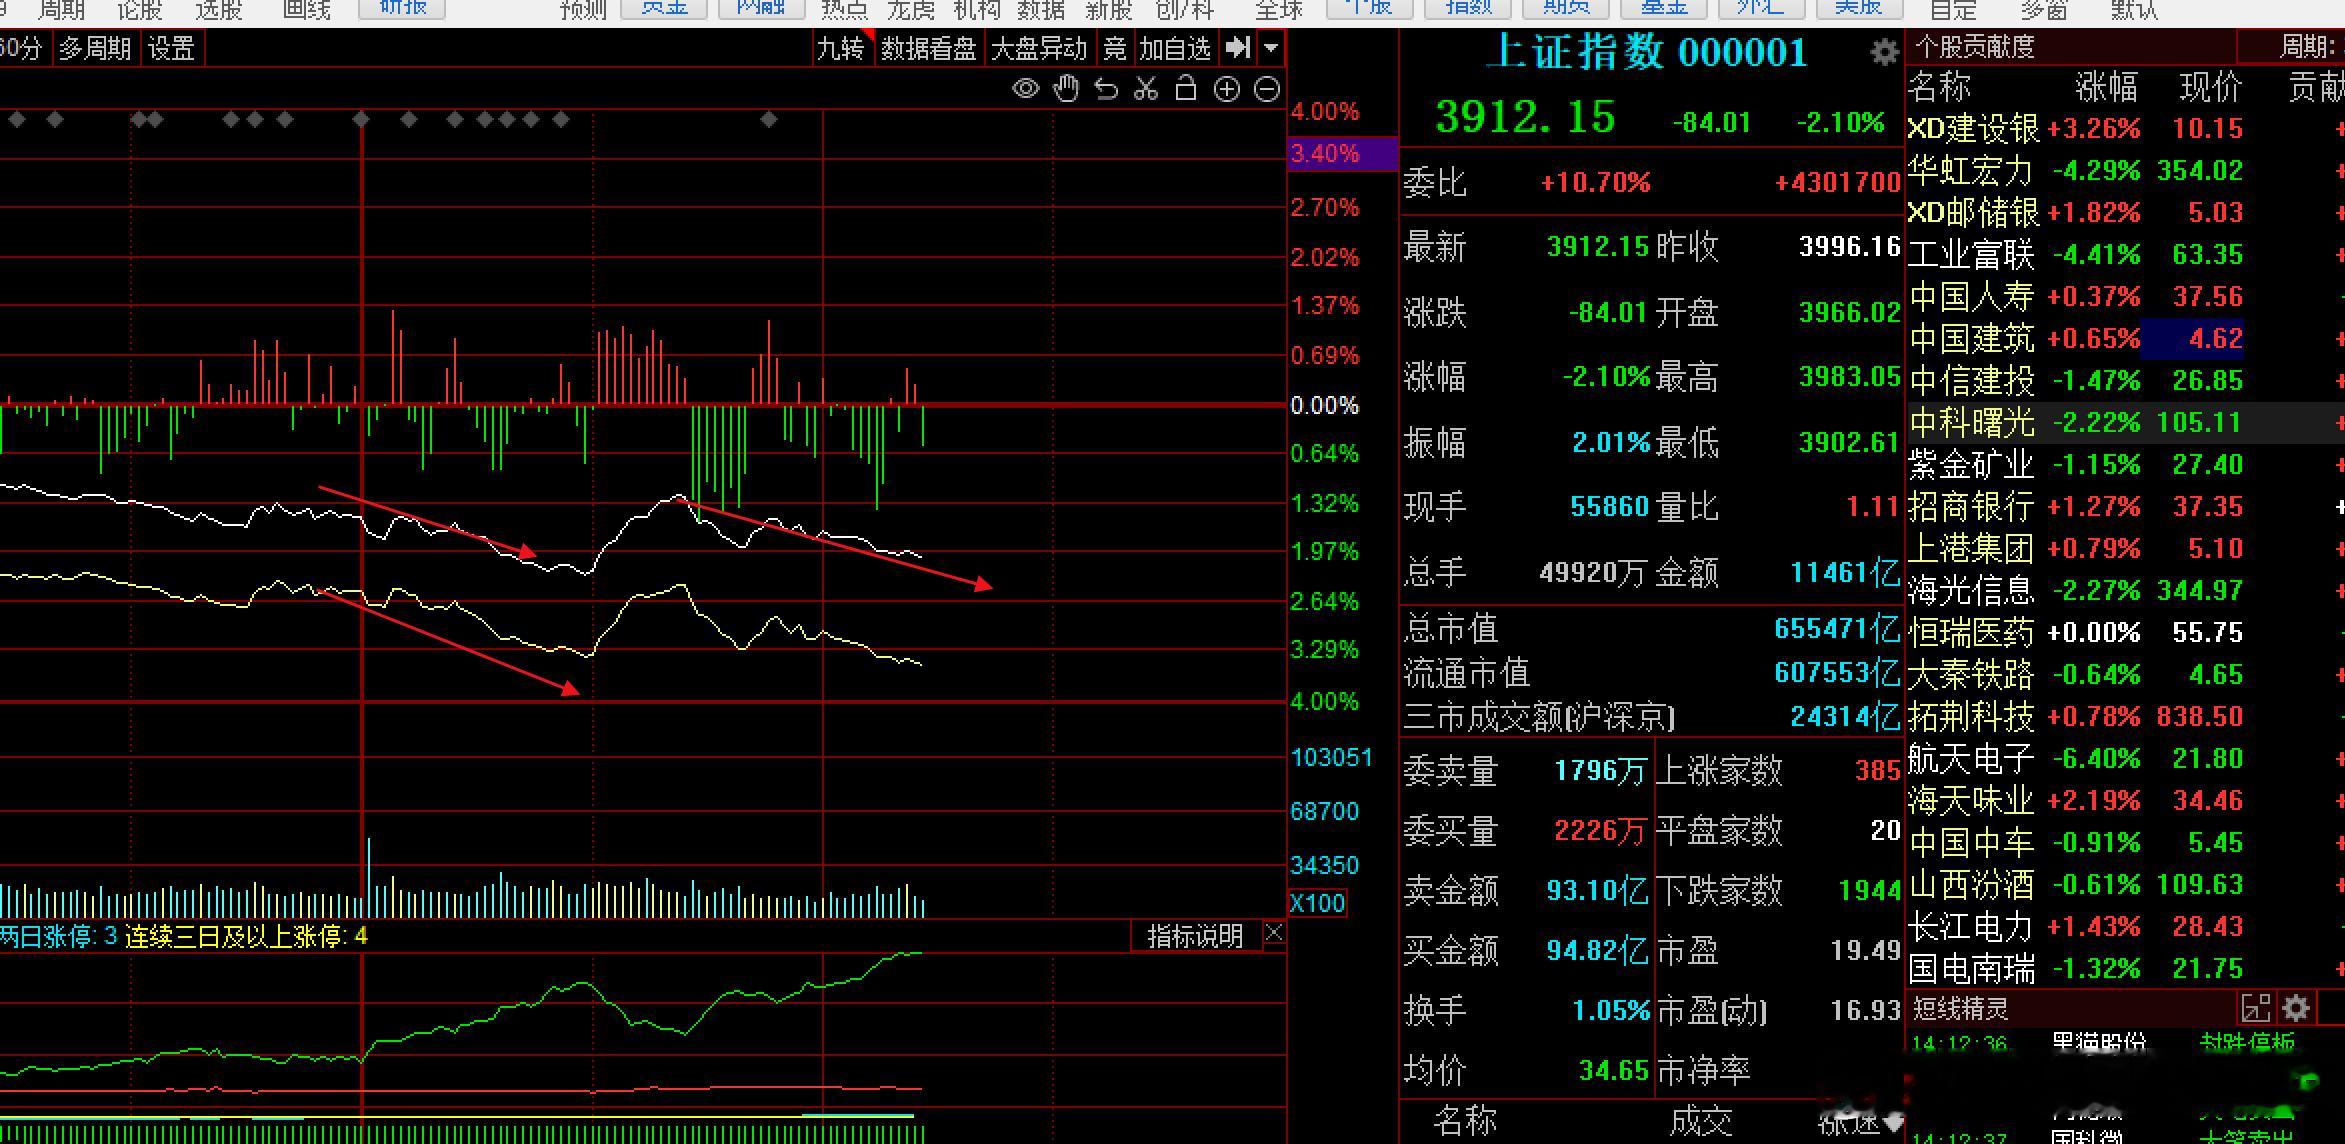Open the 选股 menu

point(219,10)
